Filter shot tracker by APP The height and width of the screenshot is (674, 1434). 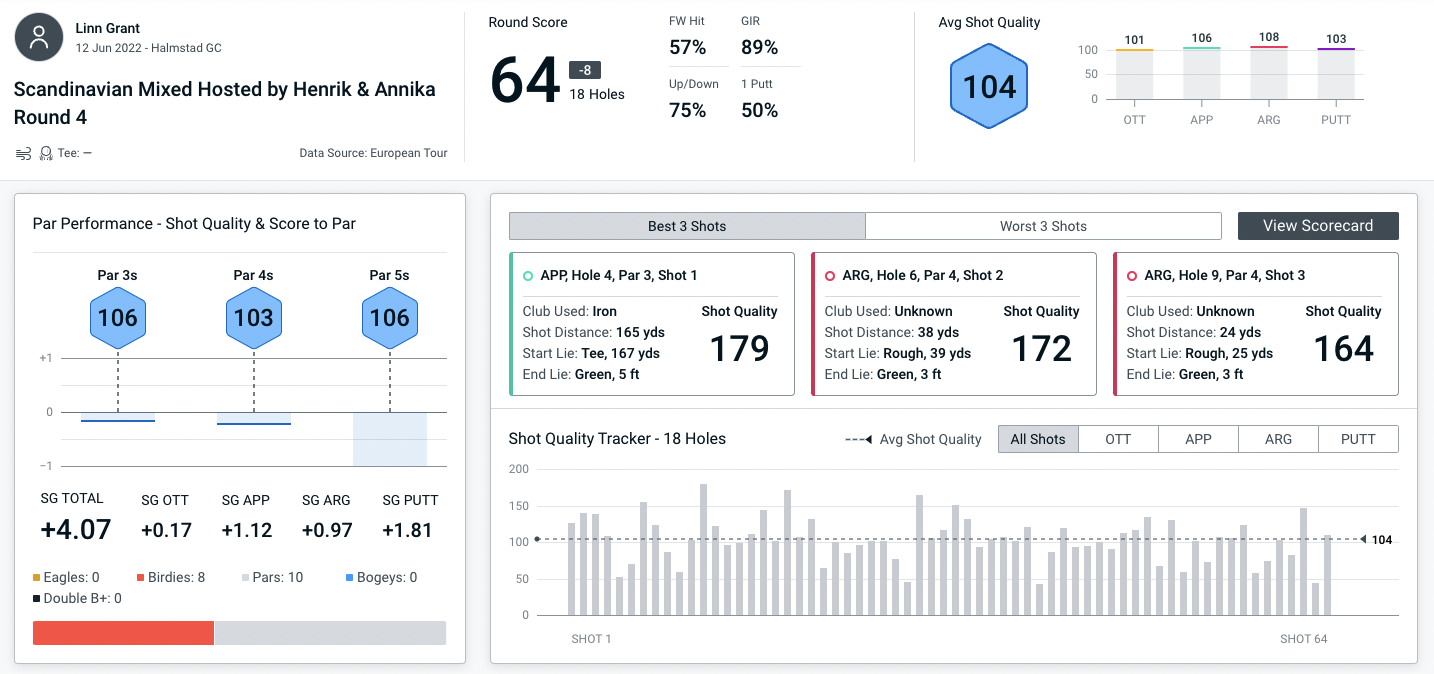1198,439
